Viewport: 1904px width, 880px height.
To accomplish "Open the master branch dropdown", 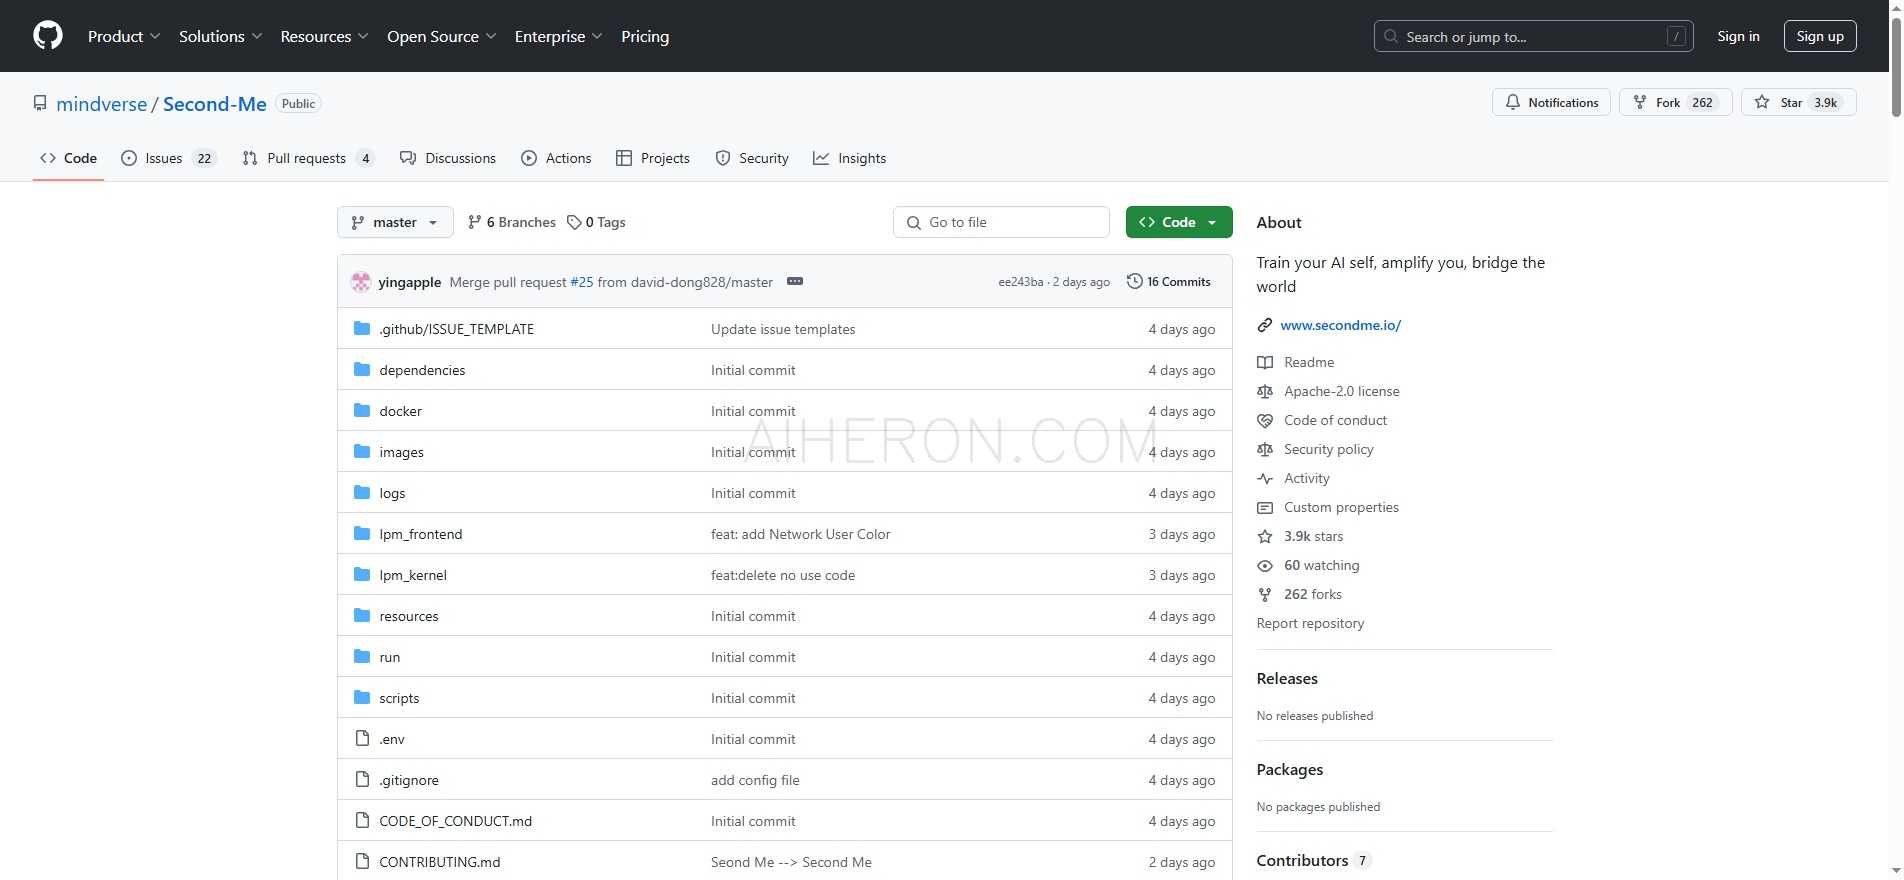I will (395, 222).
